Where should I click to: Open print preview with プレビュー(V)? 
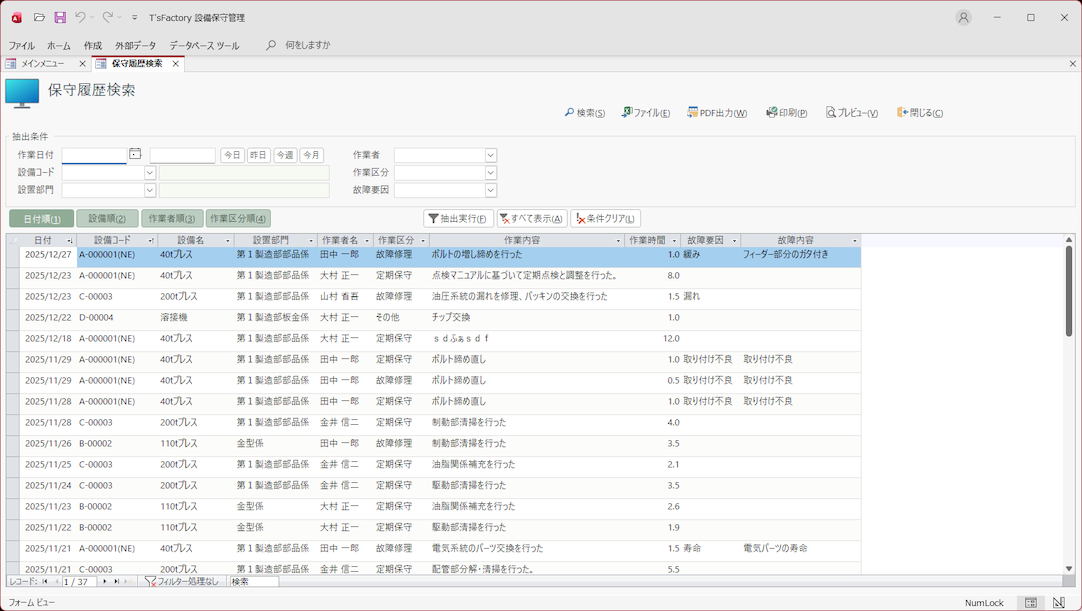coord(851,113)
